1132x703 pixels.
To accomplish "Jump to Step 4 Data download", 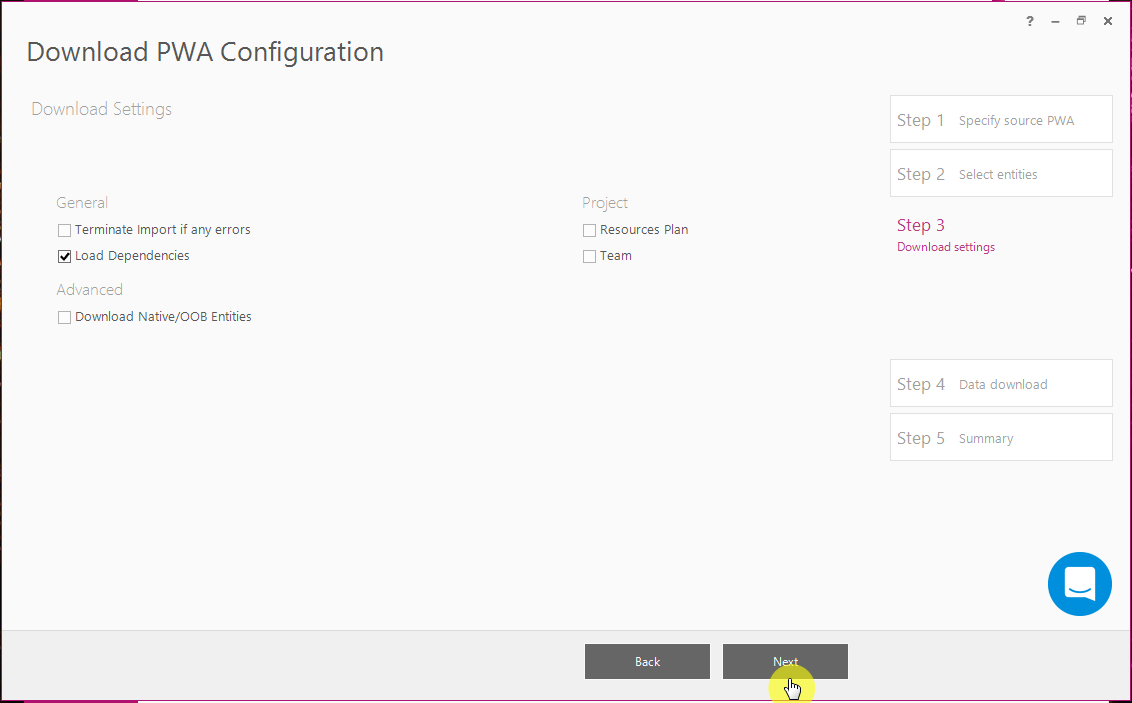I will pyautogui.click(x=1001, y=383).
